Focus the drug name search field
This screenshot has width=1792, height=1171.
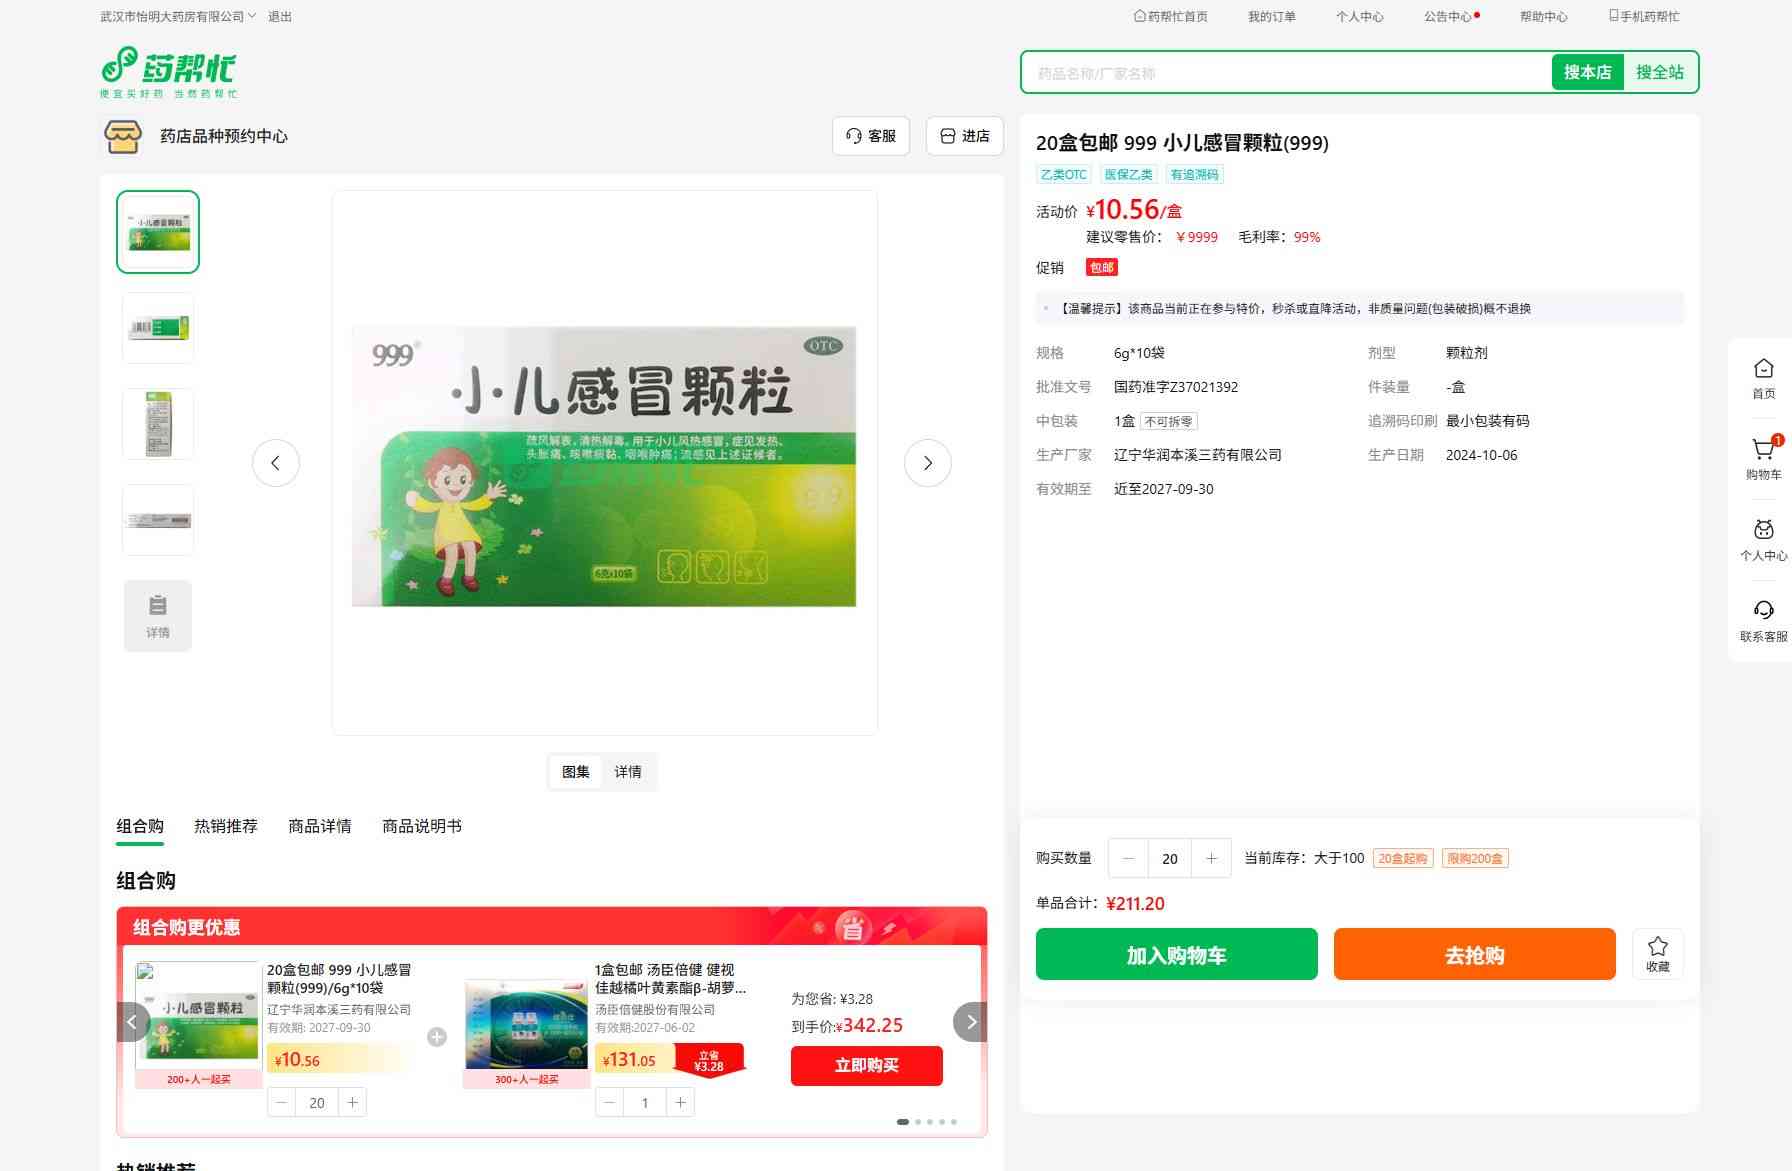click(x=1285, y=73)
